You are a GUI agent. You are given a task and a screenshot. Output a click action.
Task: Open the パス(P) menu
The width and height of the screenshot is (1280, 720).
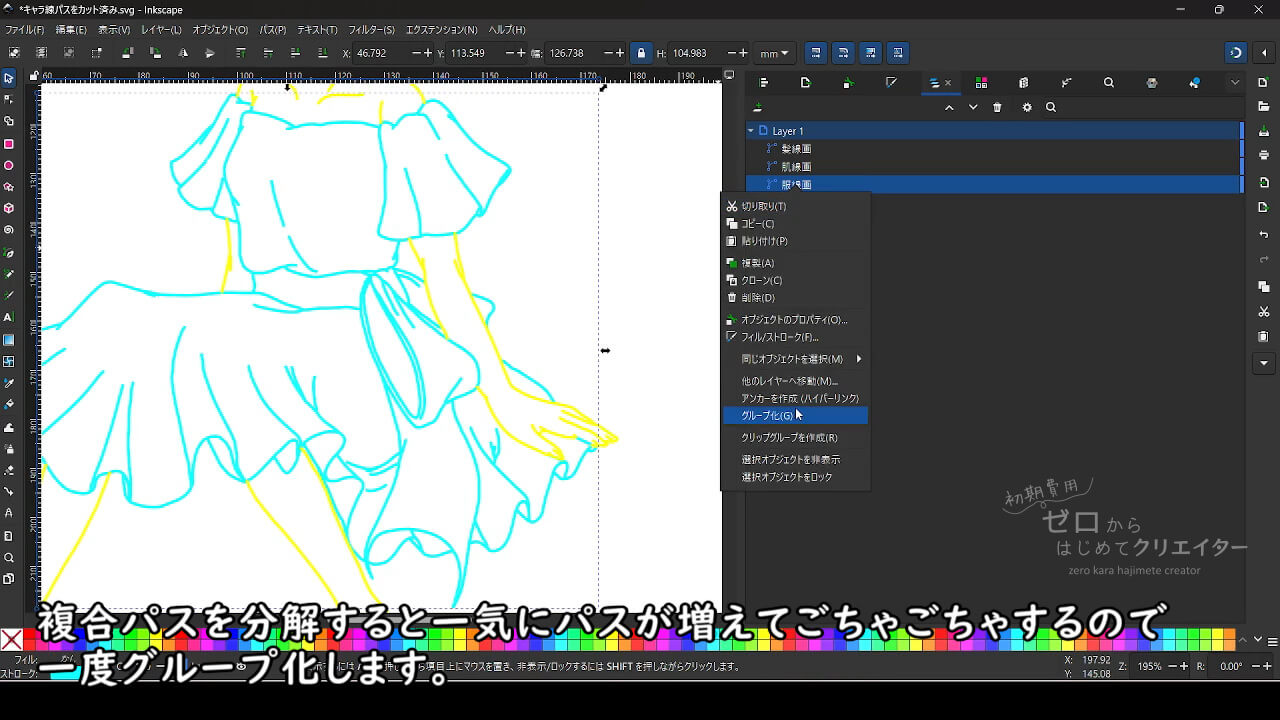click(273, 30)
